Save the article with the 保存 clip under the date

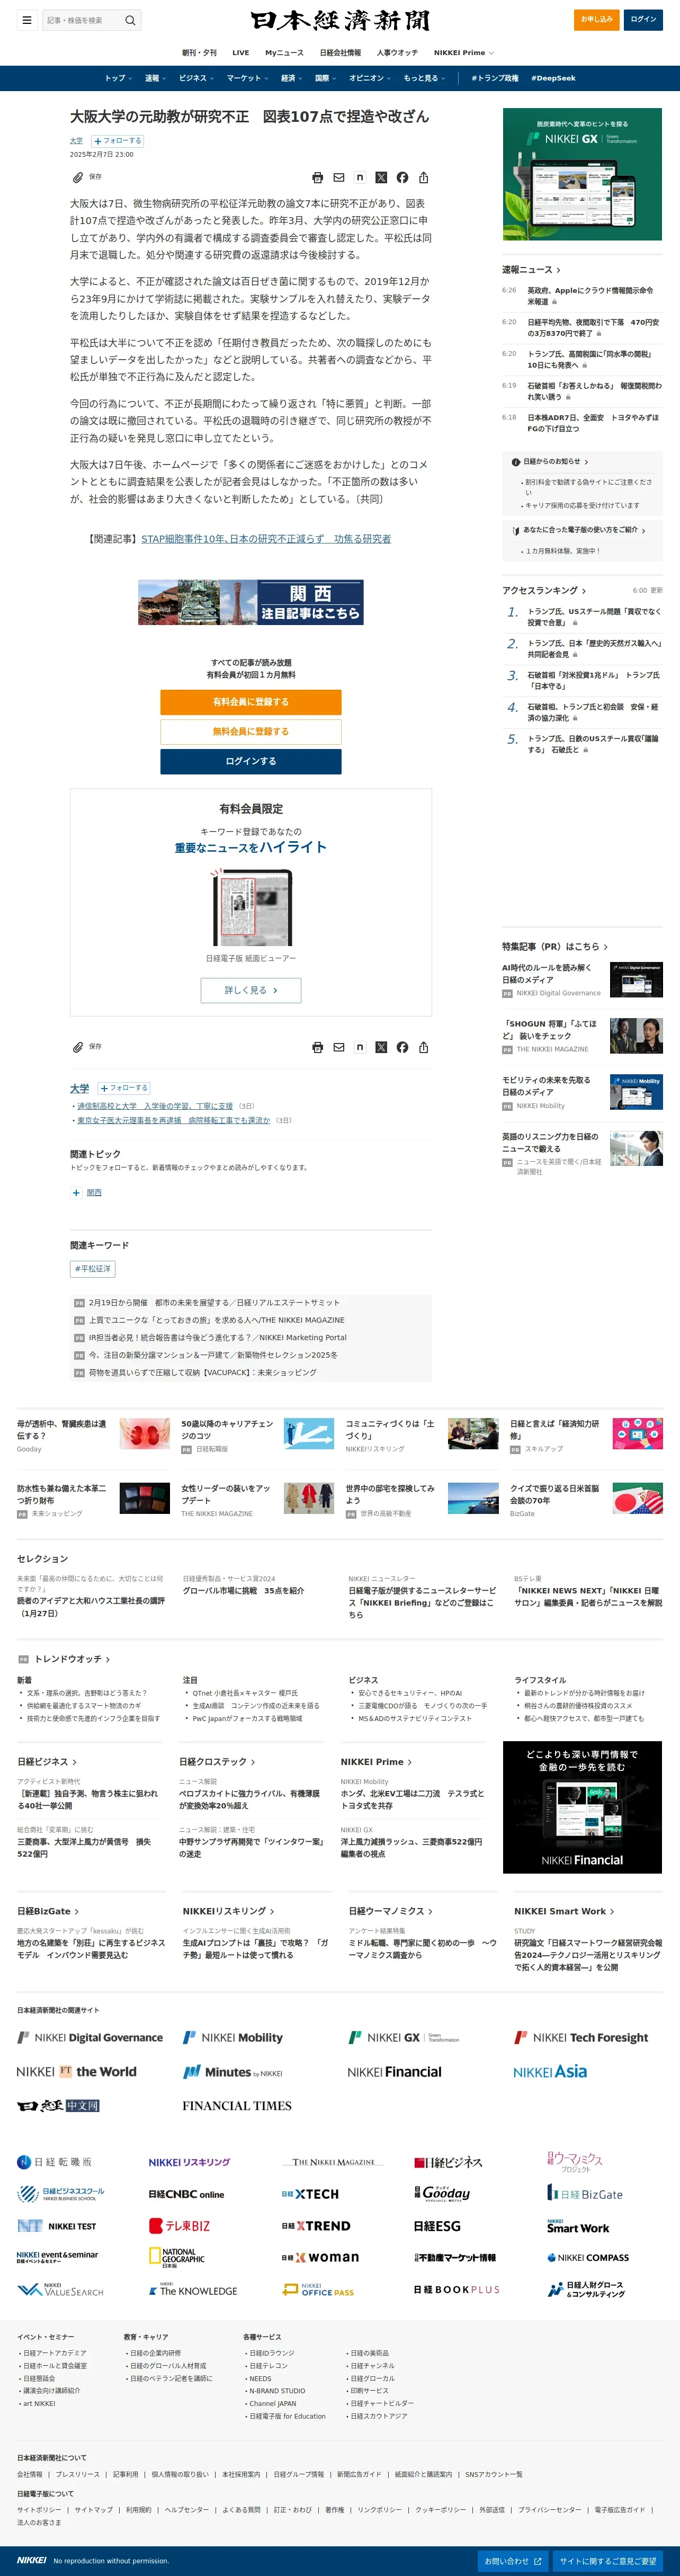point(86,177)
